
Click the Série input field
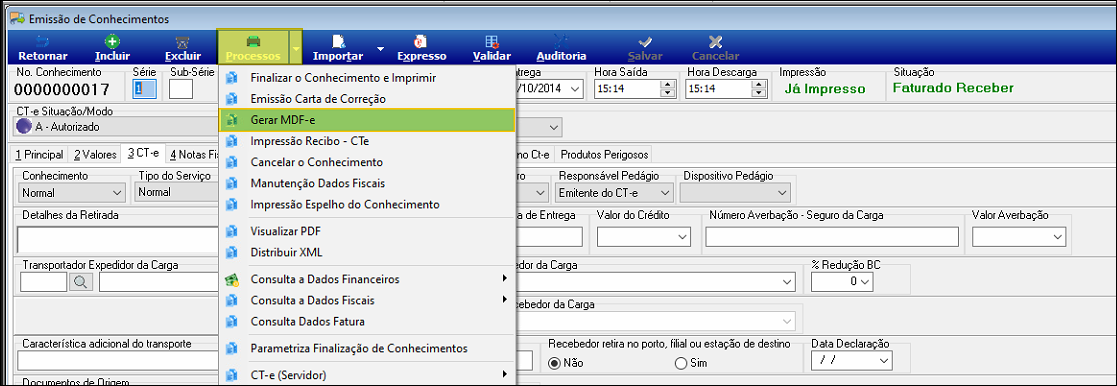click(x=145, y=88)
